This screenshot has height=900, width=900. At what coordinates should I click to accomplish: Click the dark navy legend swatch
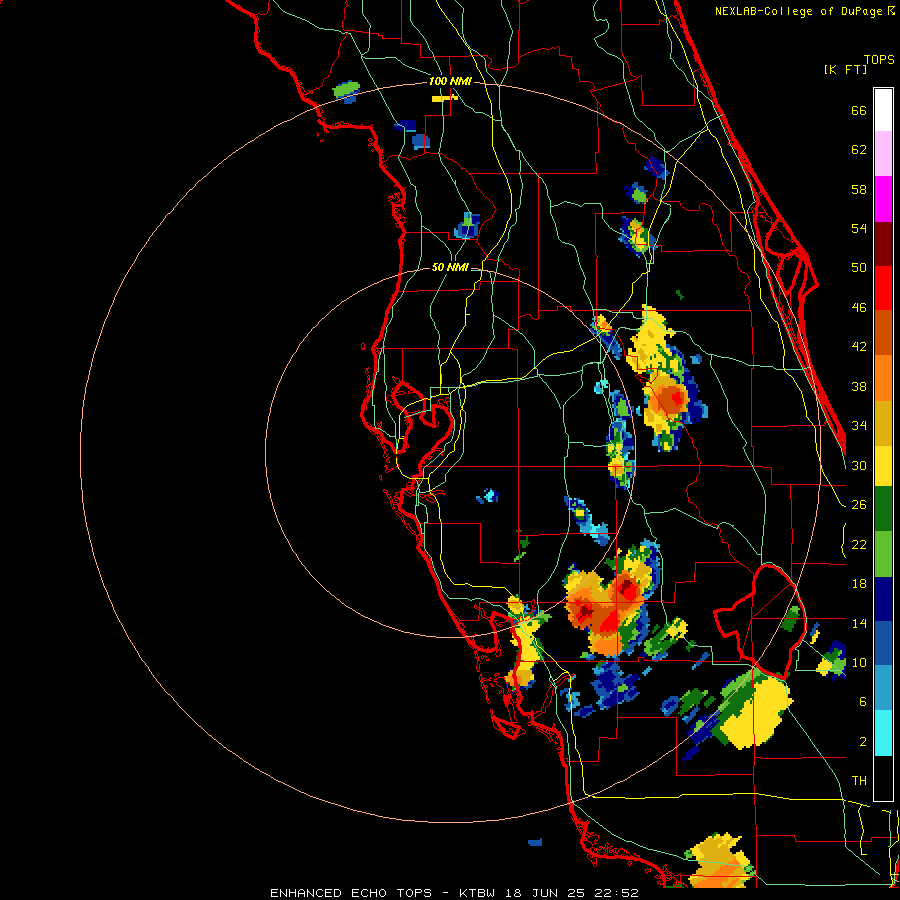click(x=883, y=599)
